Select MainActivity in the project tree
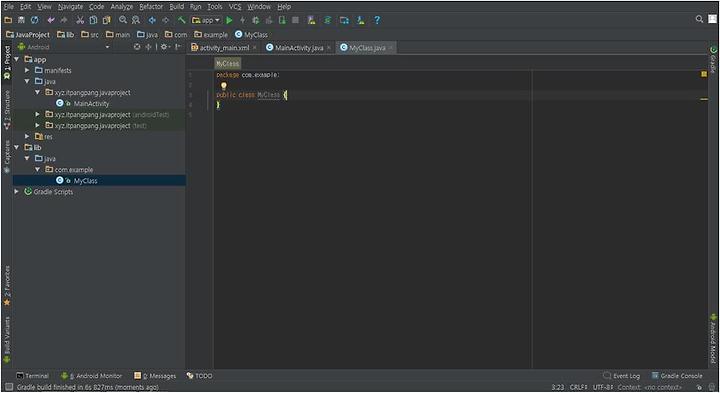The height and width of the screenshot is (393, 720). tap(91, 103)
